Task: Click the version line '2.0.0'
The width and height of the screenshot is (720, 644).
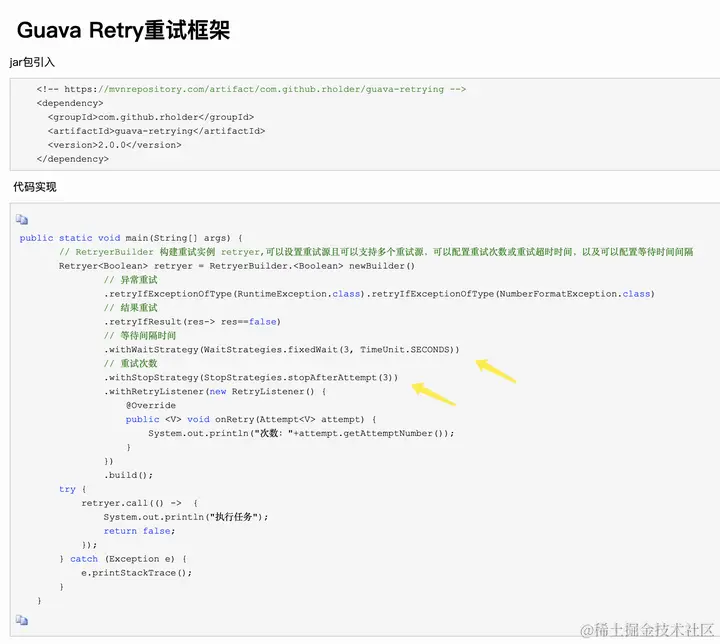Action: (114, 145)
